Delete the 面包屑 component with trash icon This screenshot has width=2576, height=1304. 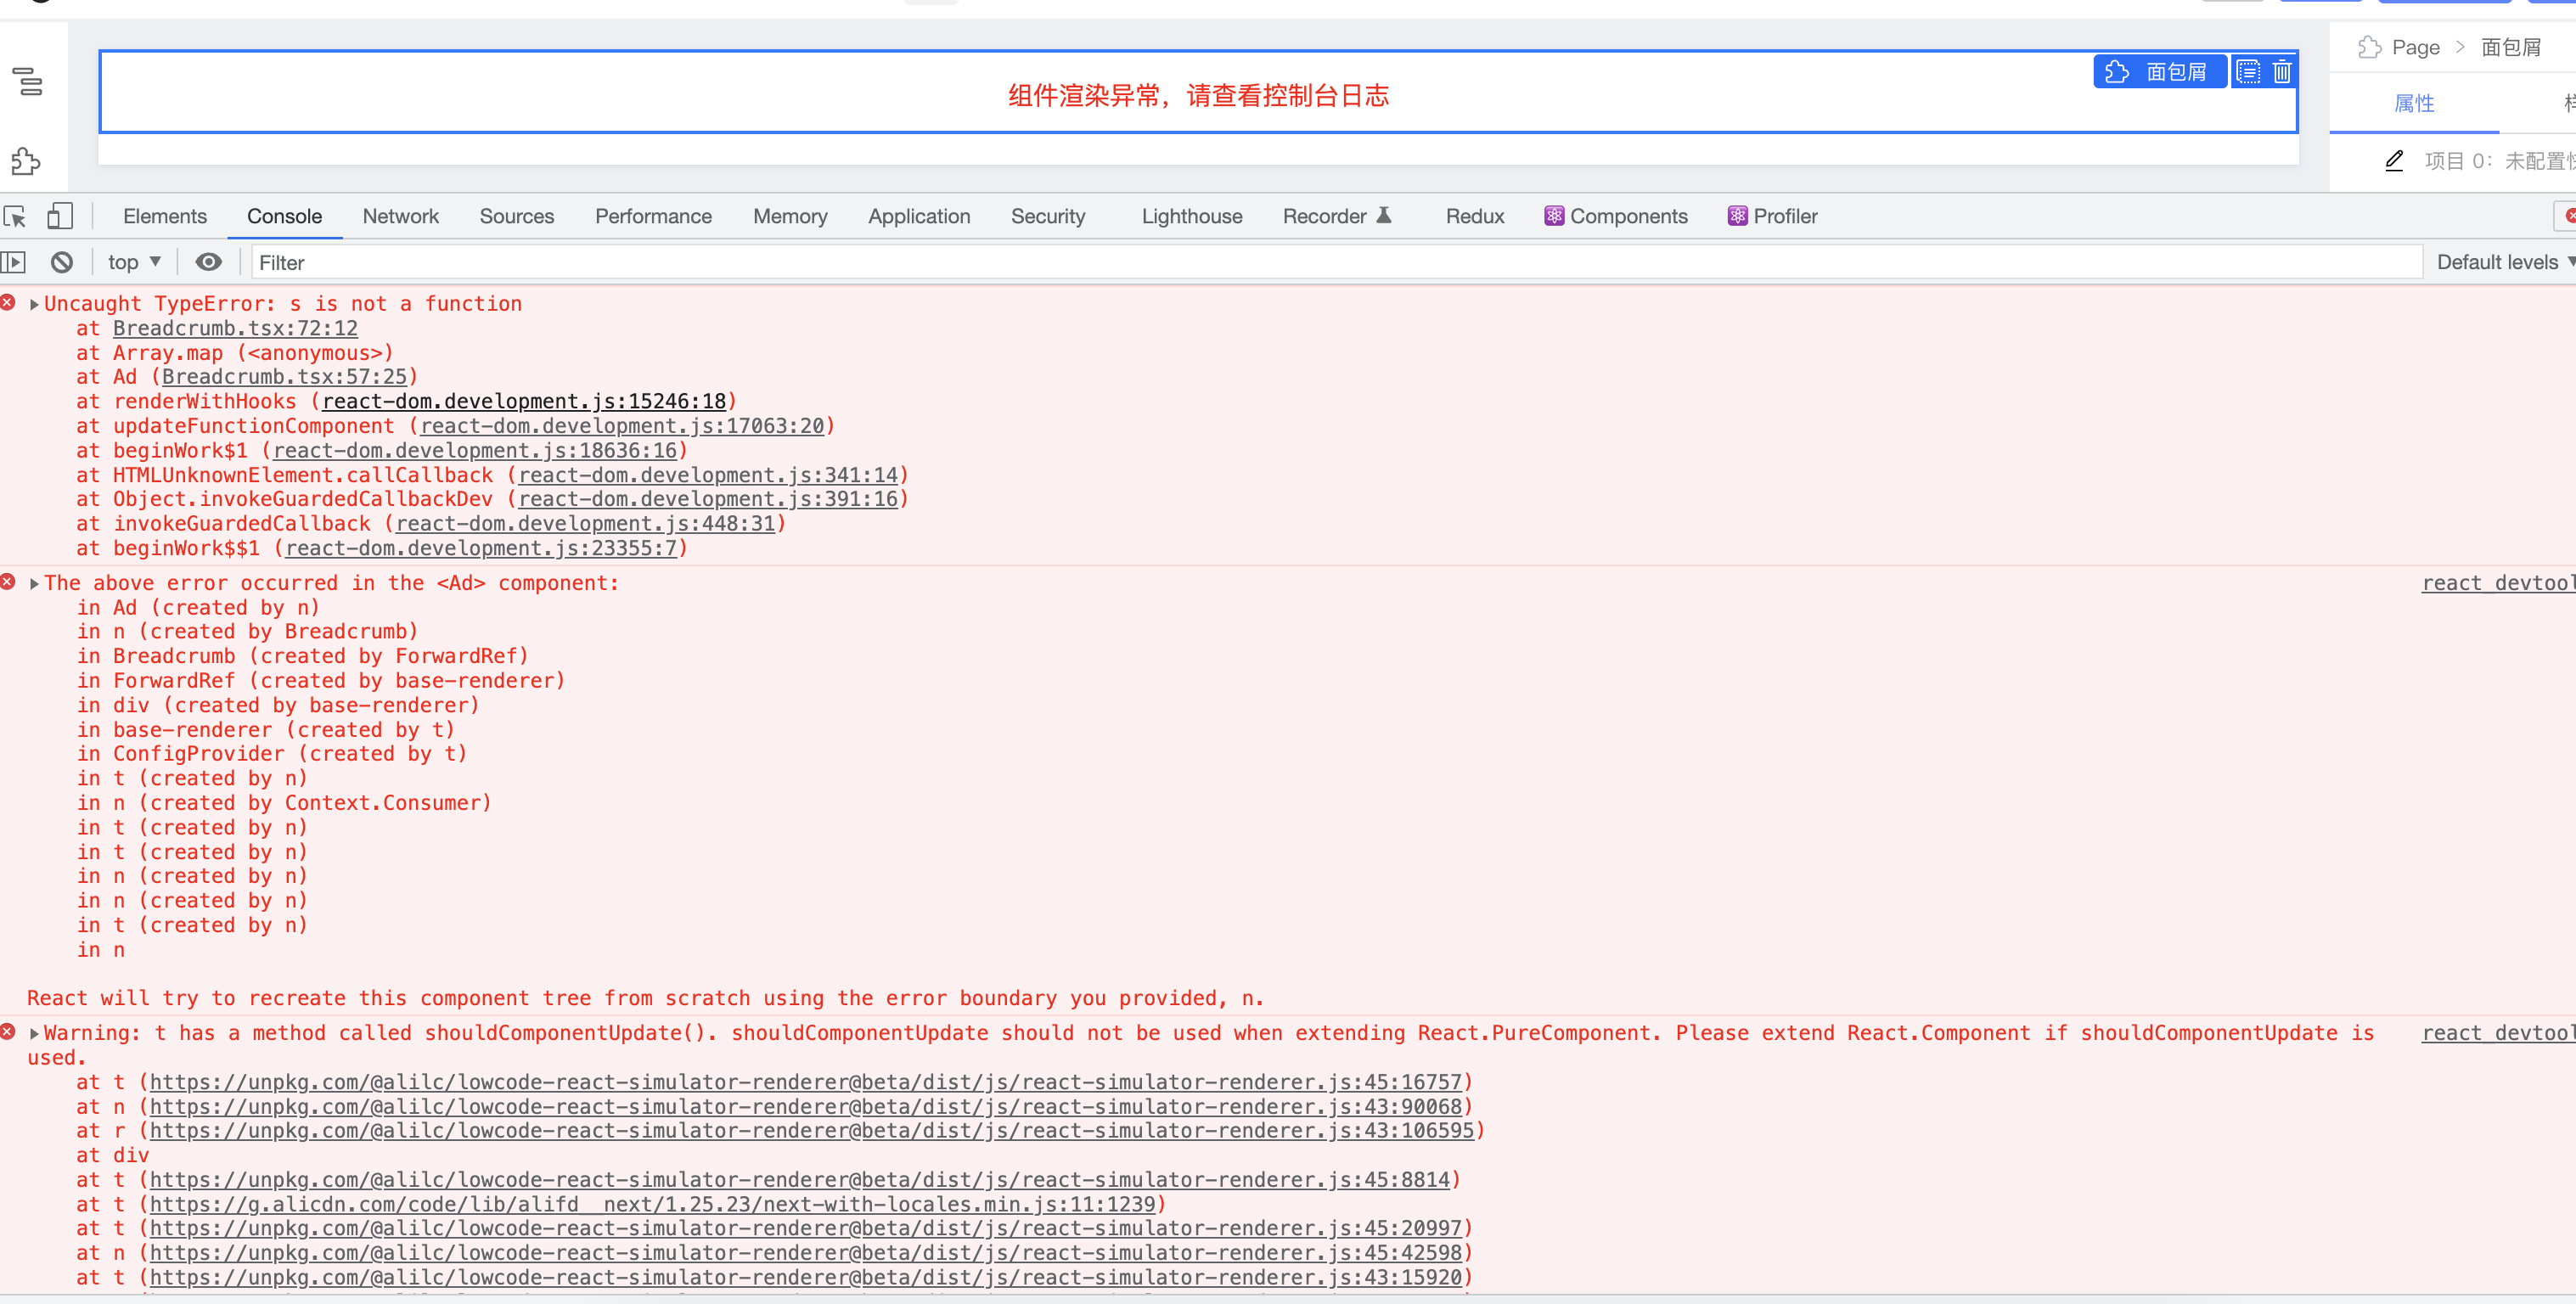2281,71
